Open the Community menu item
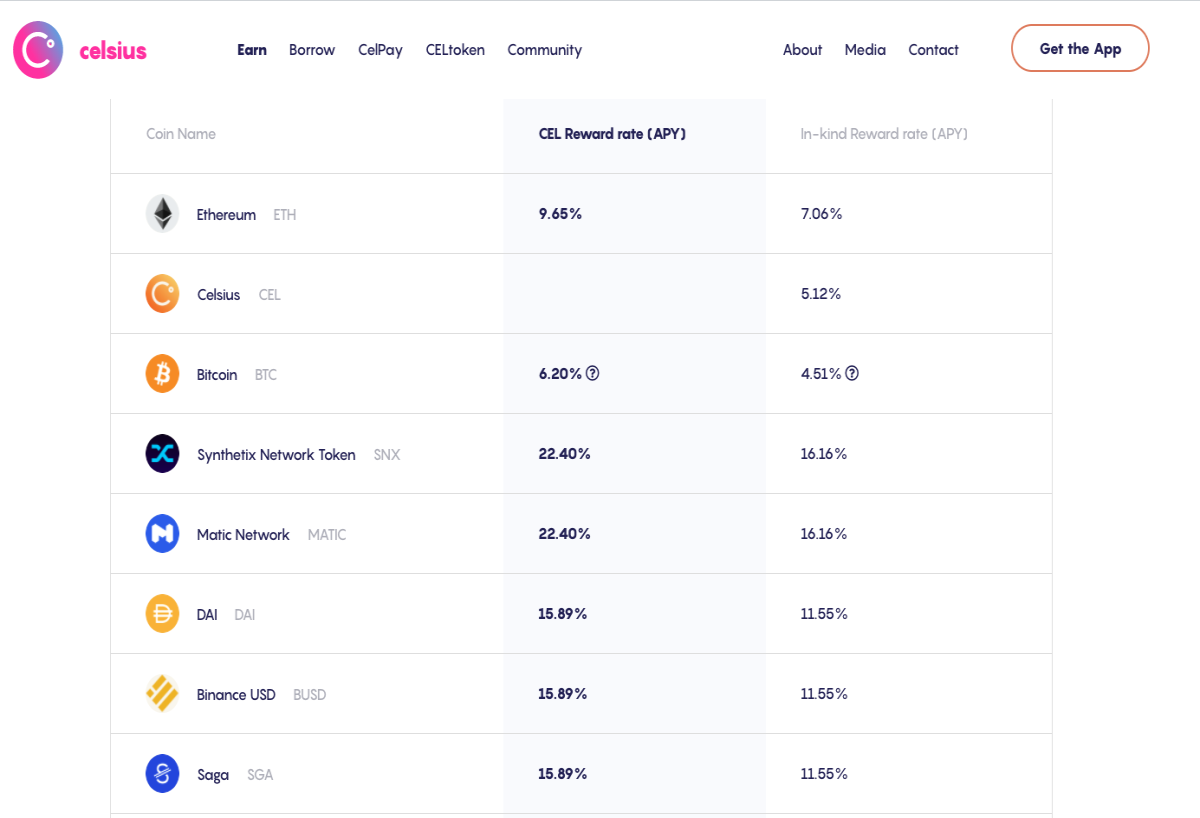 (x=544, y=50)
